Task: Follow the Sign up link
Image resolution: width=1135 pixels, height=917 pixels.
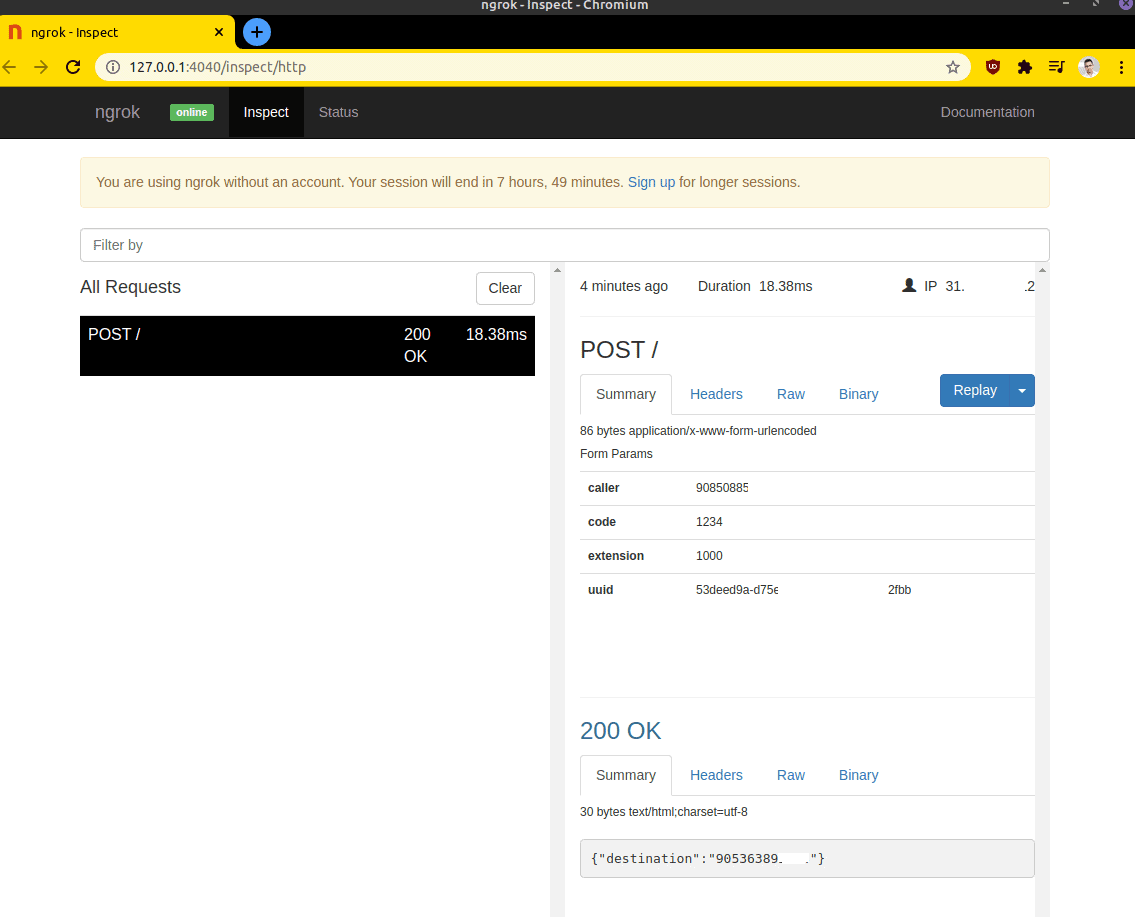Action: [651, 182]
